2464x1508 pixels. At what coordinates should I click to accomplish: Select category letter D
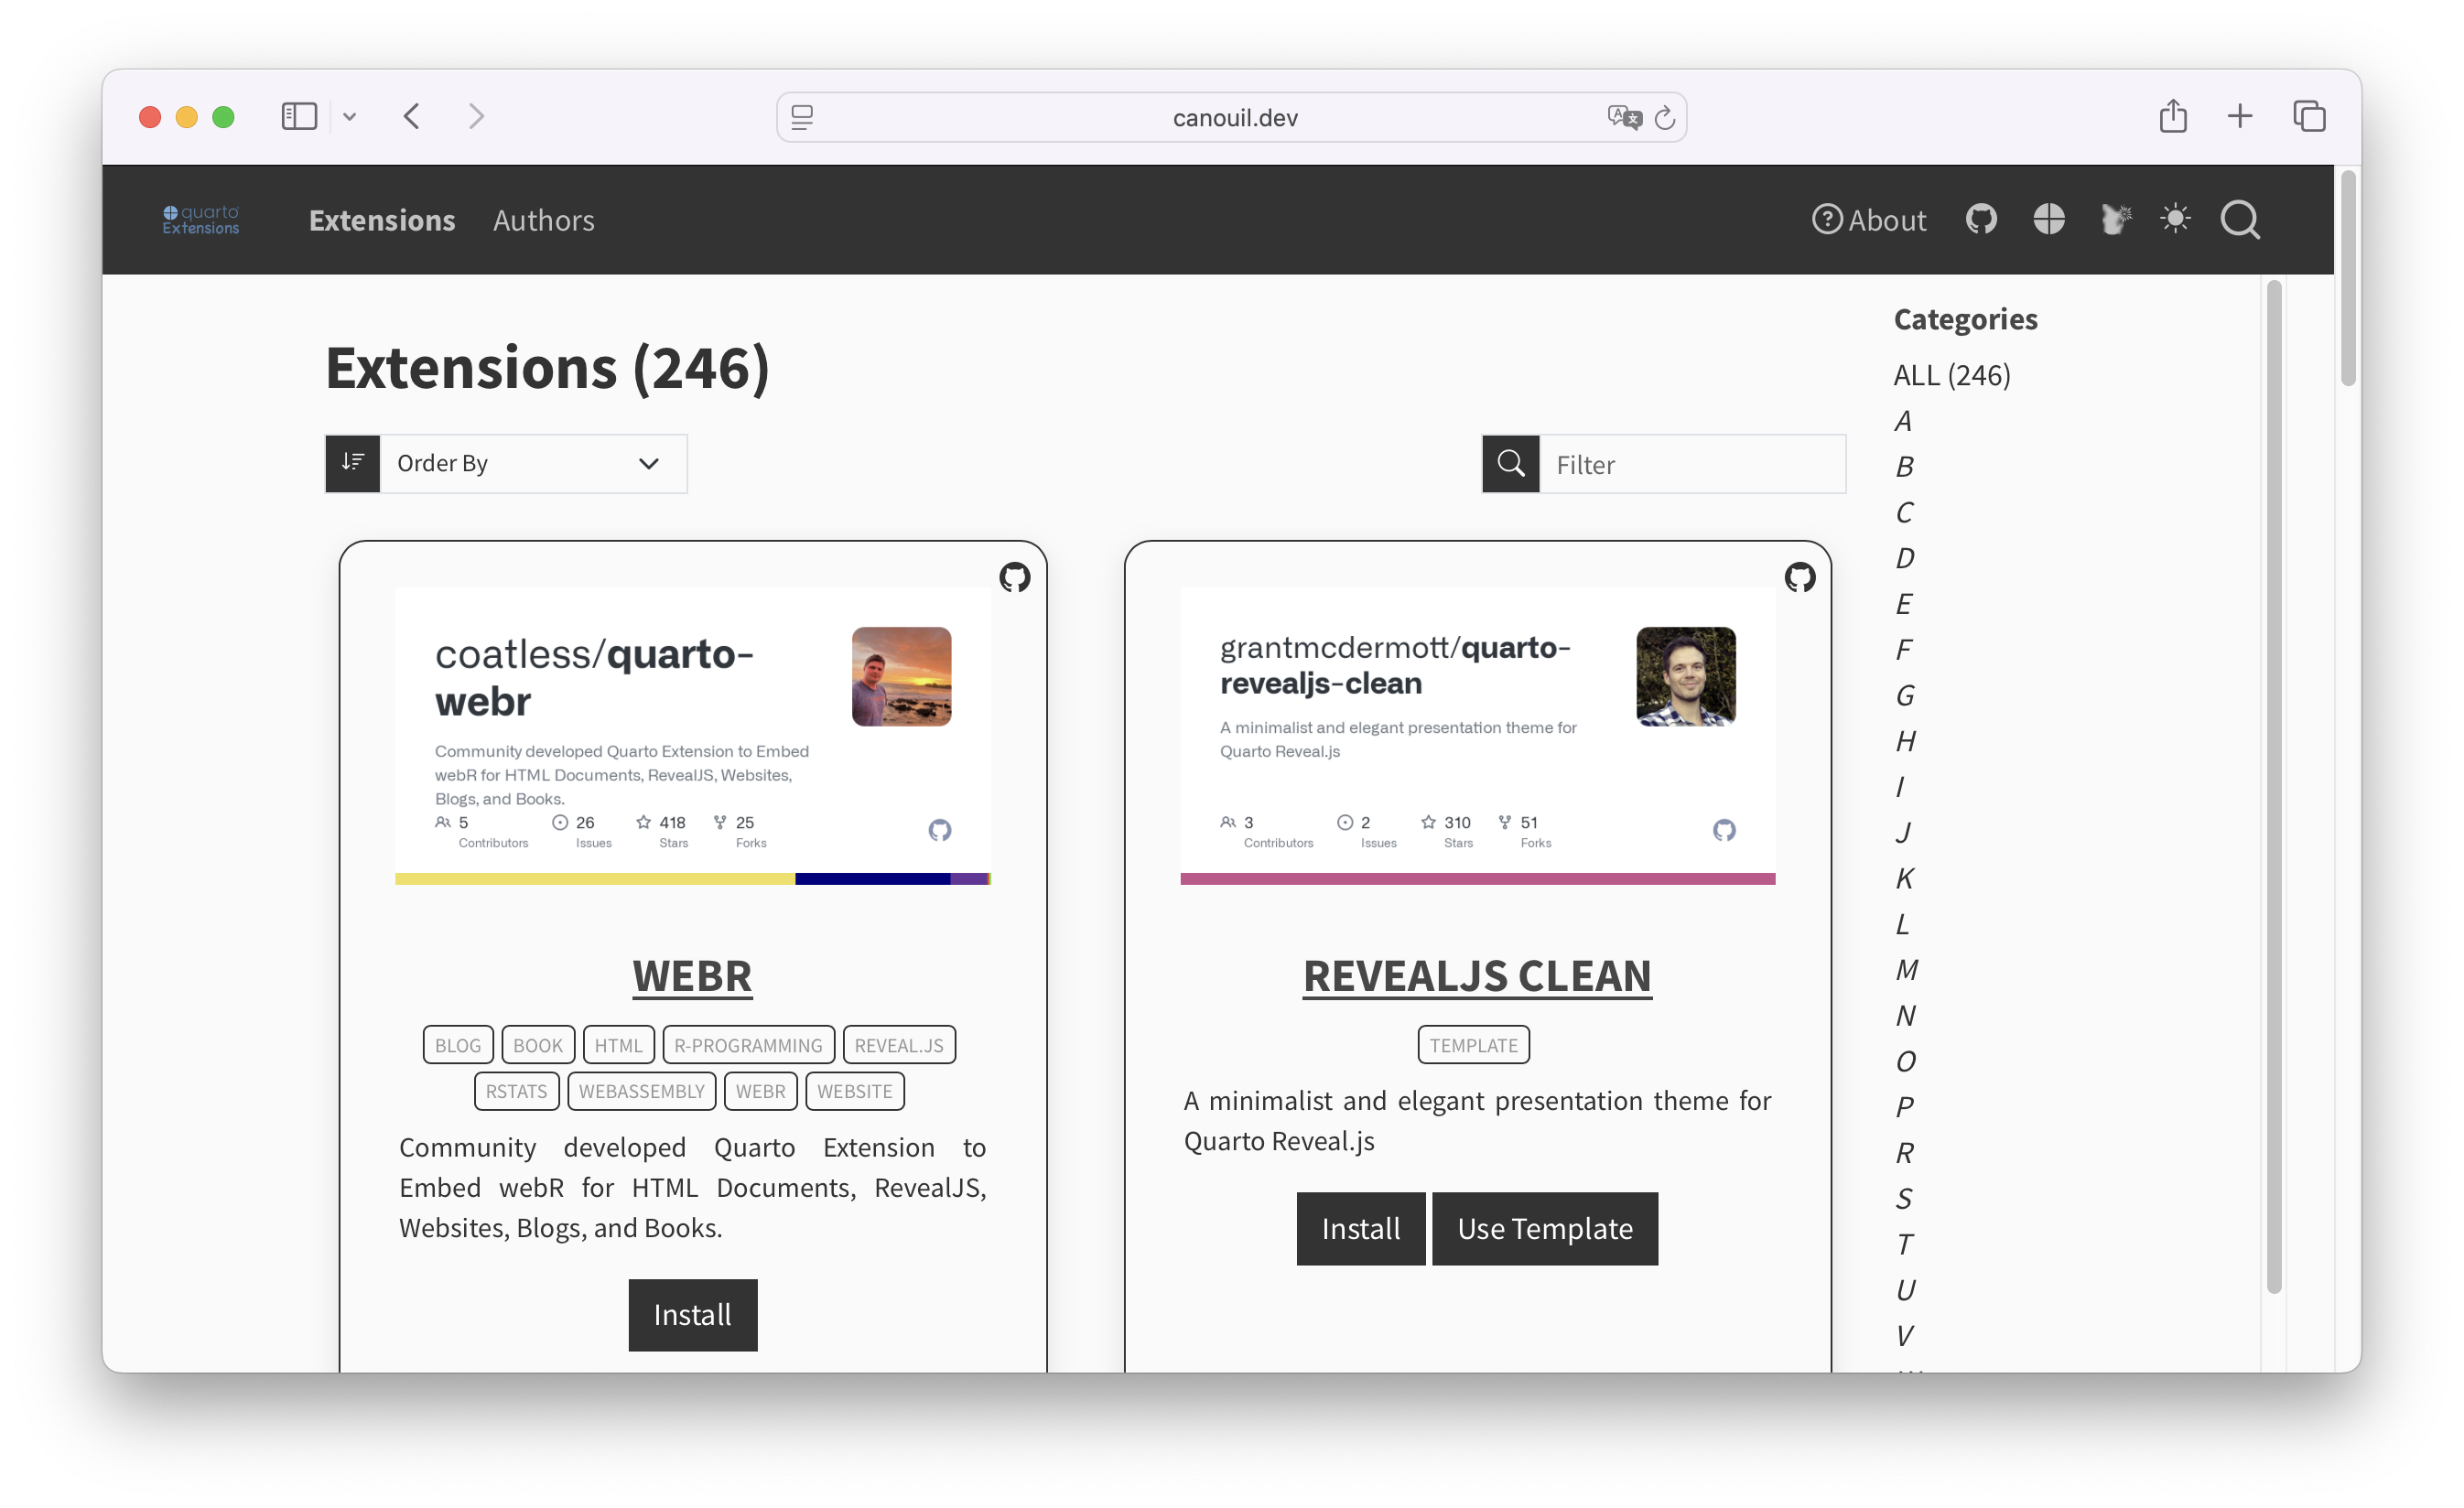coord(1905,558)
